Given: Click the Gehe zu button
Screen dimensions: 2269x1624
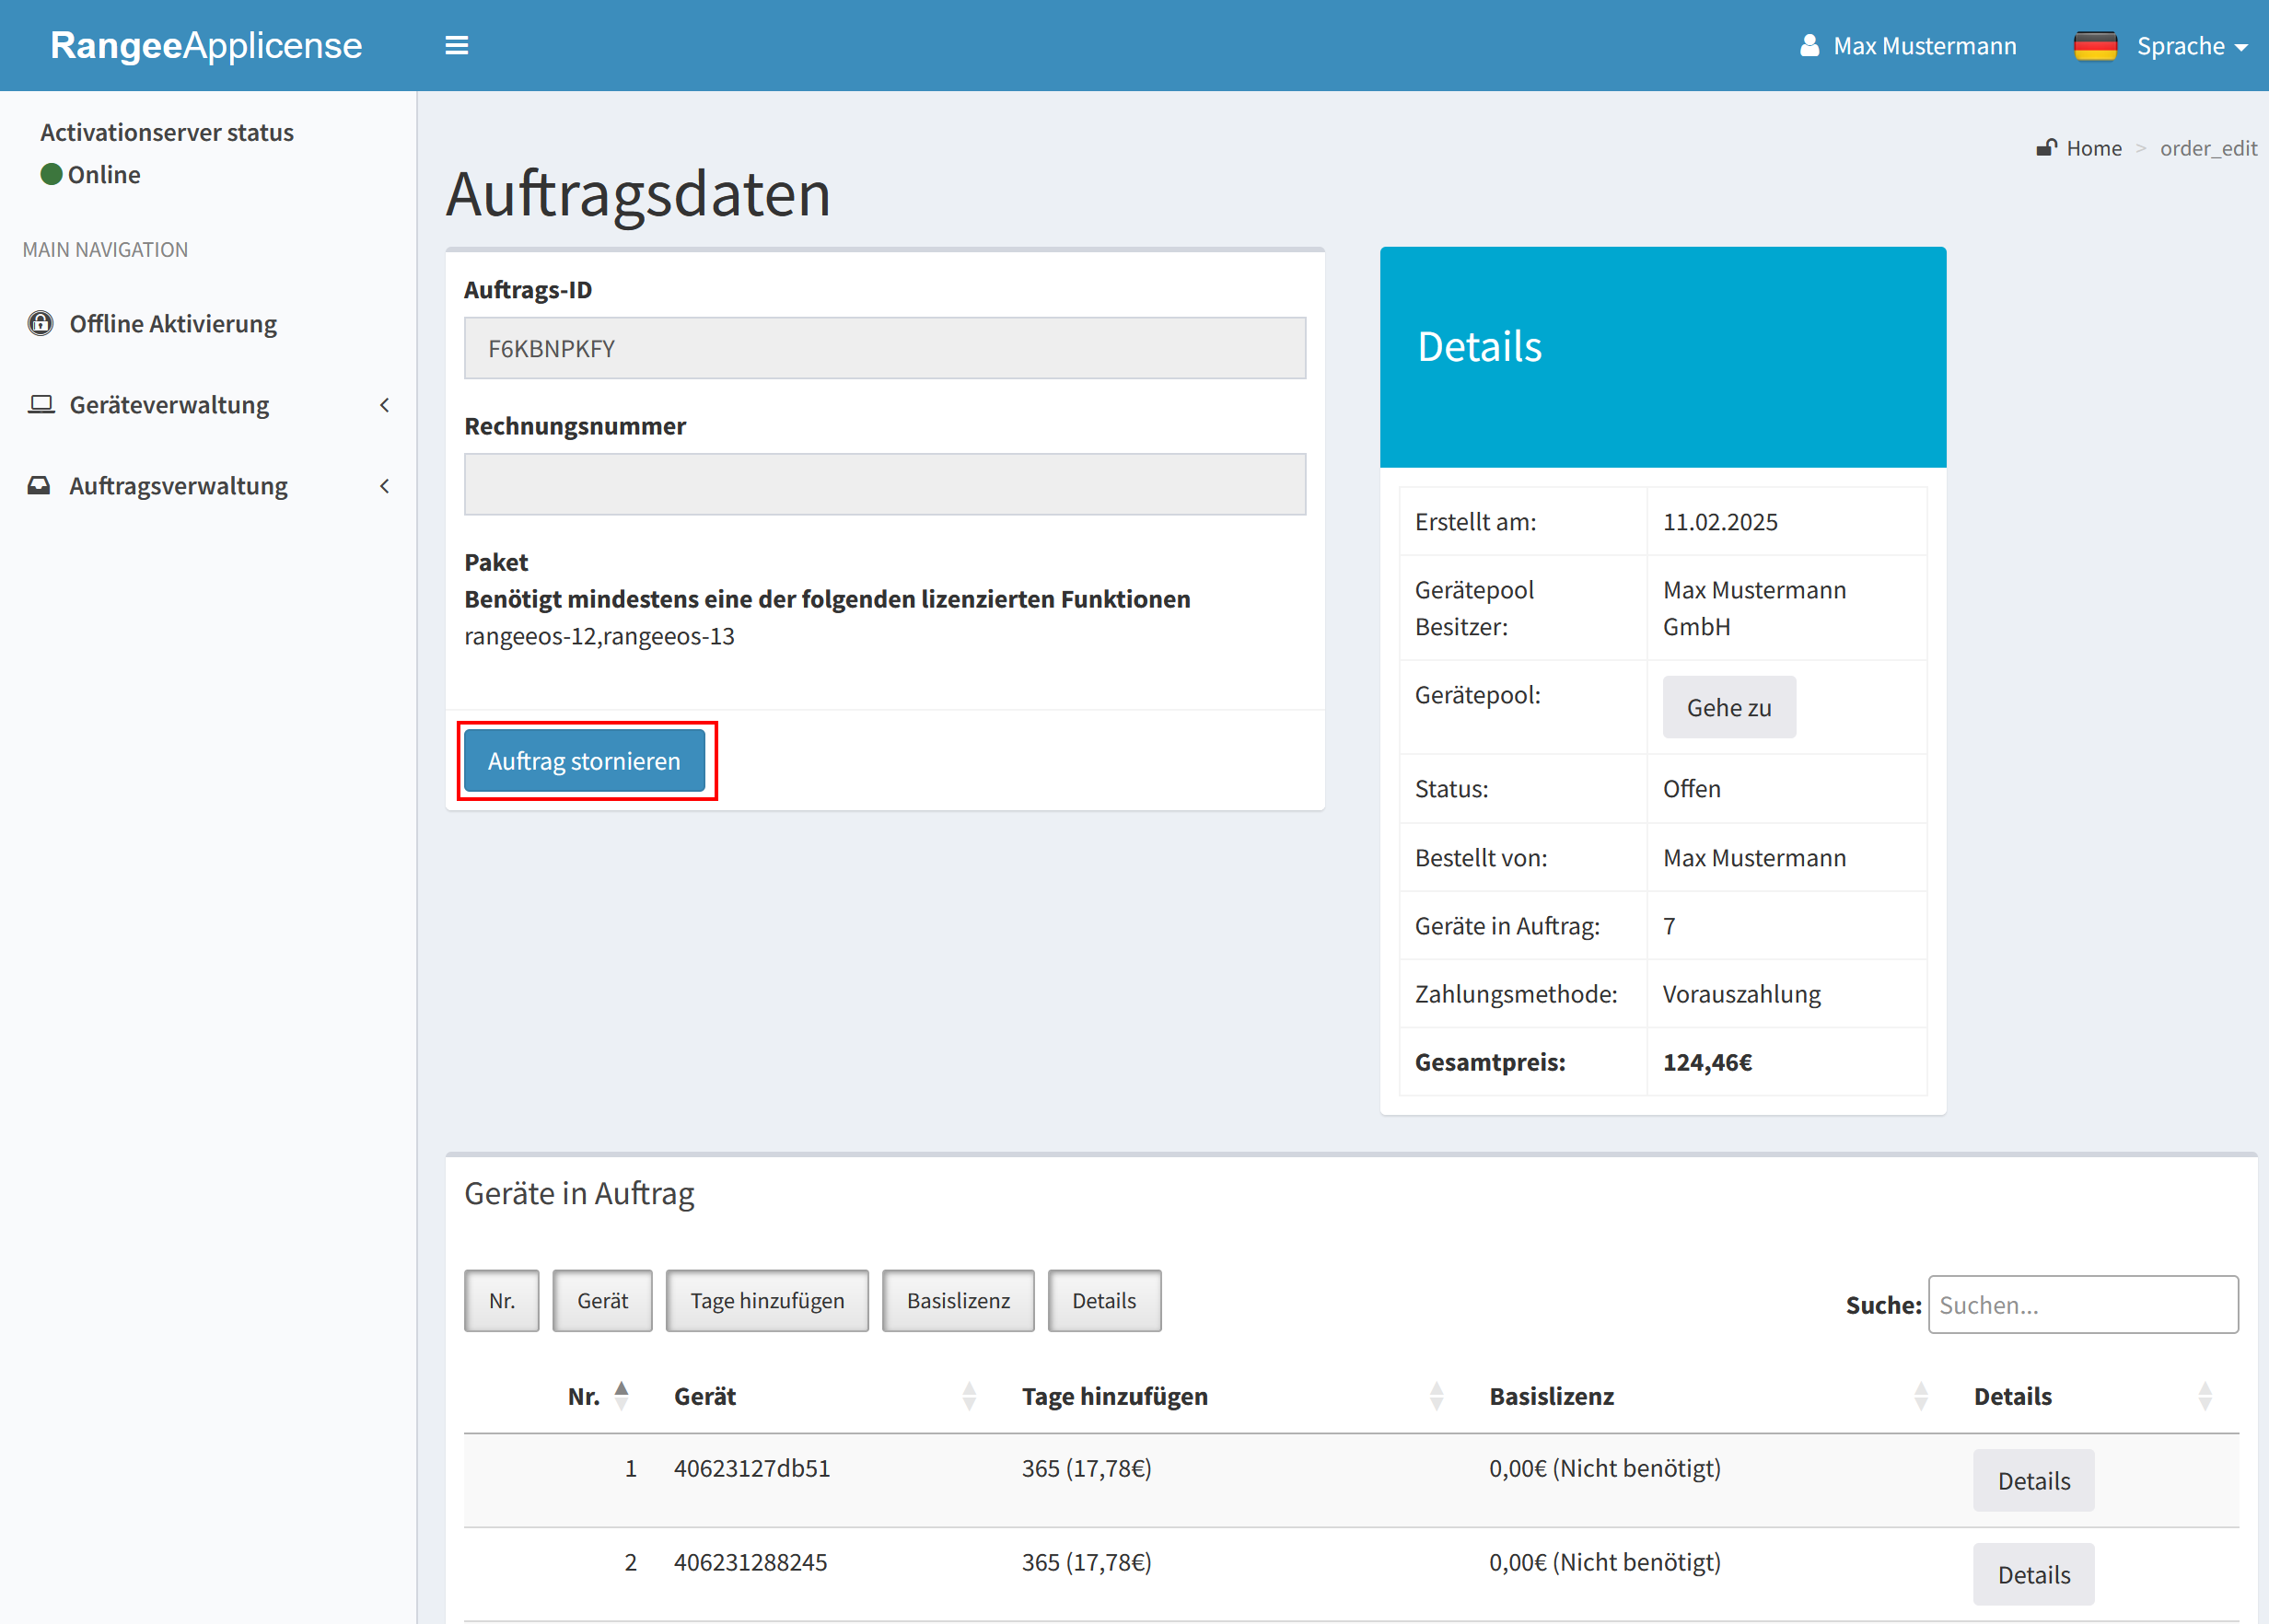Looking at the screenshot, I should (x=1728, y=707).
